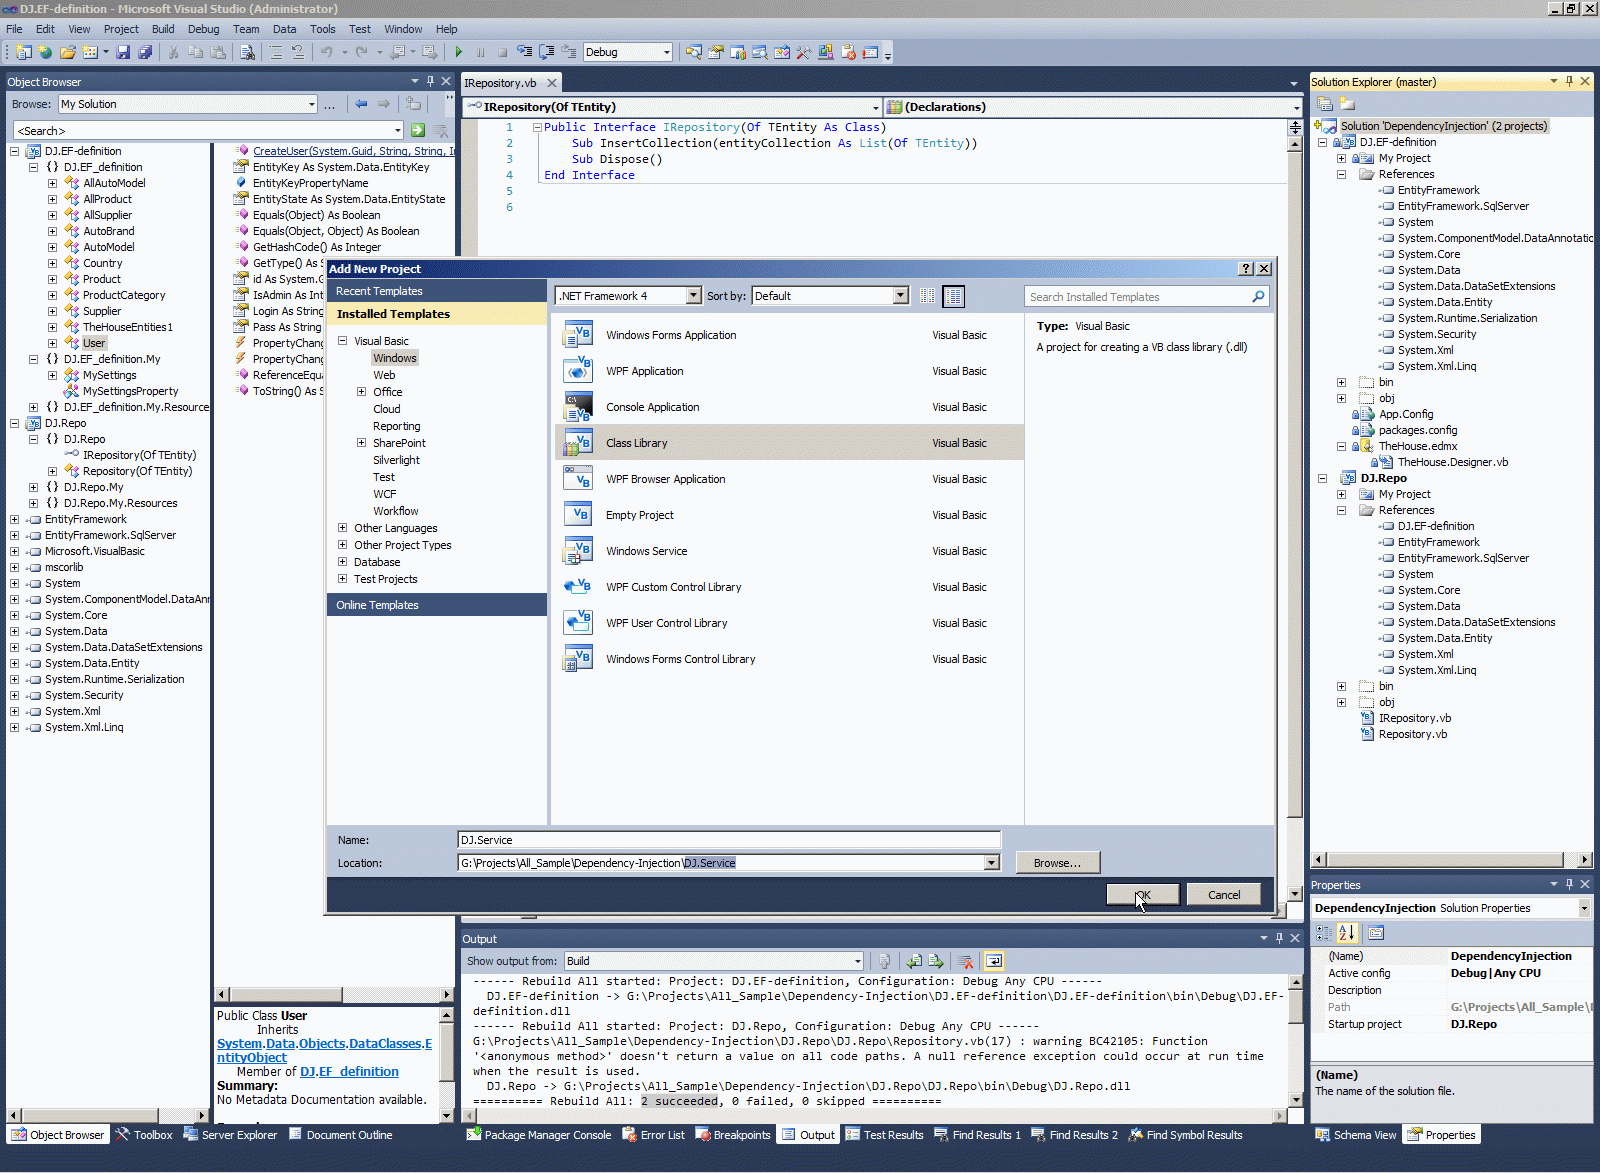Click the Undo arrow toolbar icon

click(326, 52)
